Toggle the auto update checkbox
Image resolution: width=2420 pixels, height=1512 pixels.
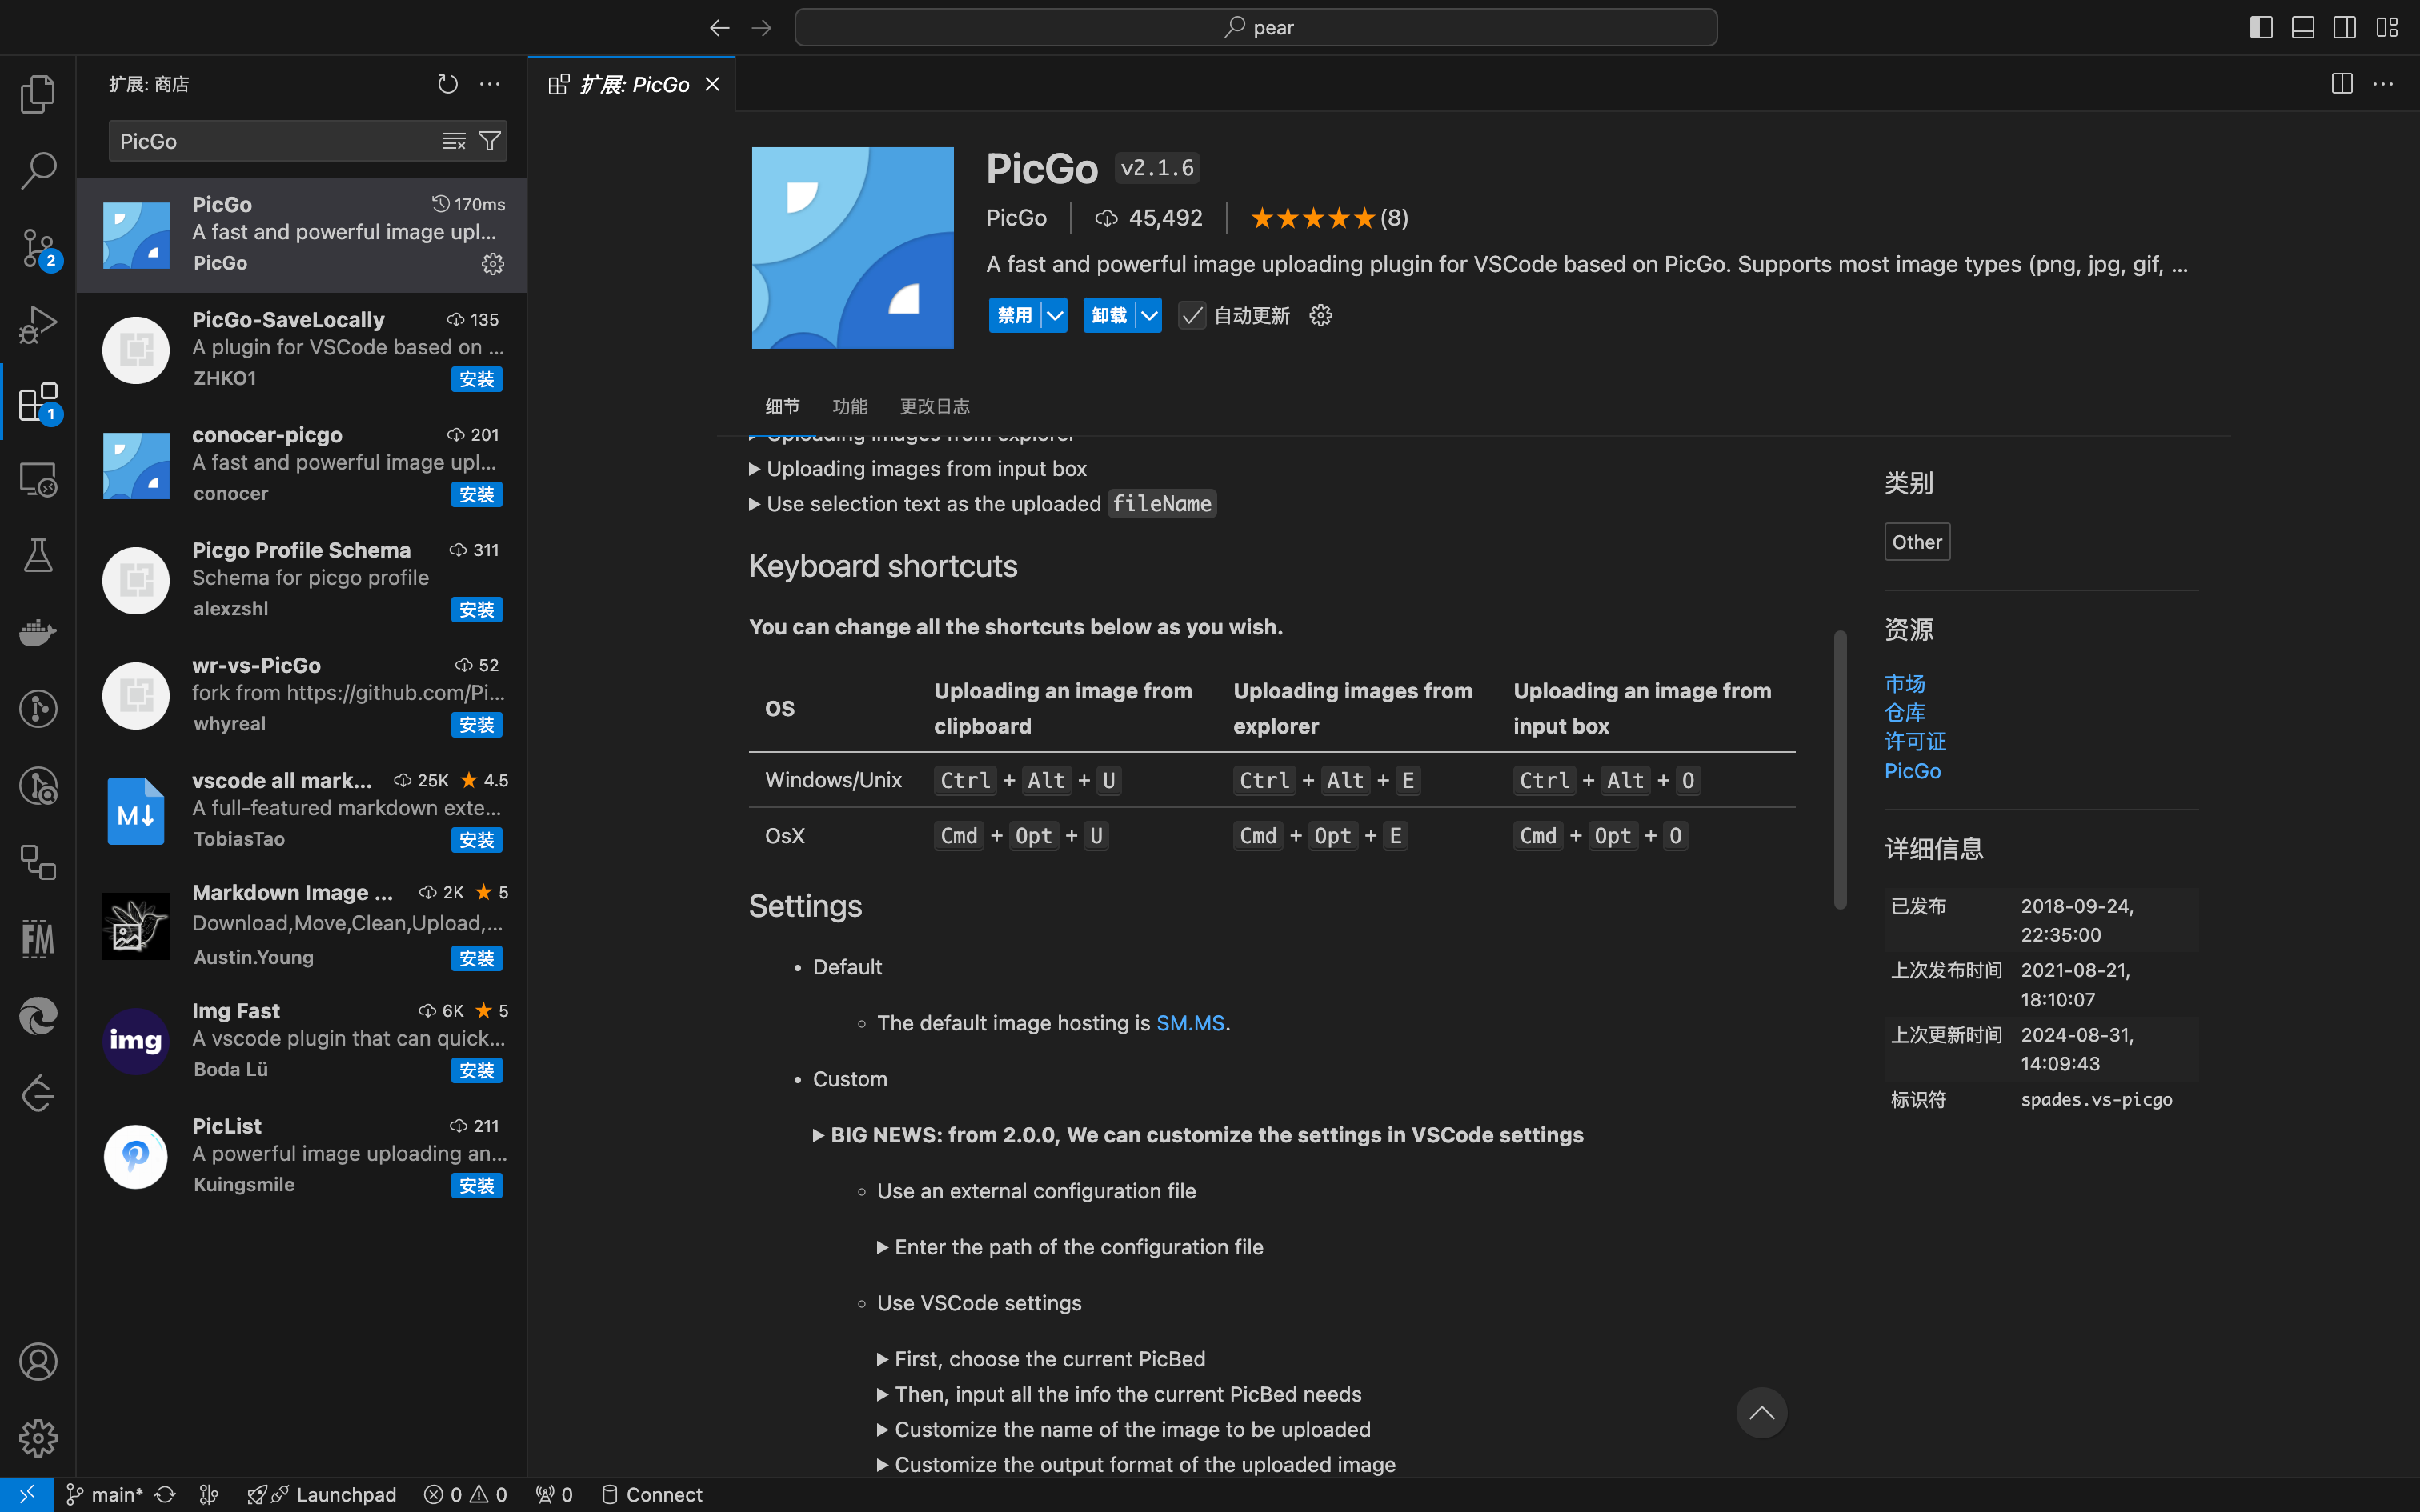[1192, 316]
